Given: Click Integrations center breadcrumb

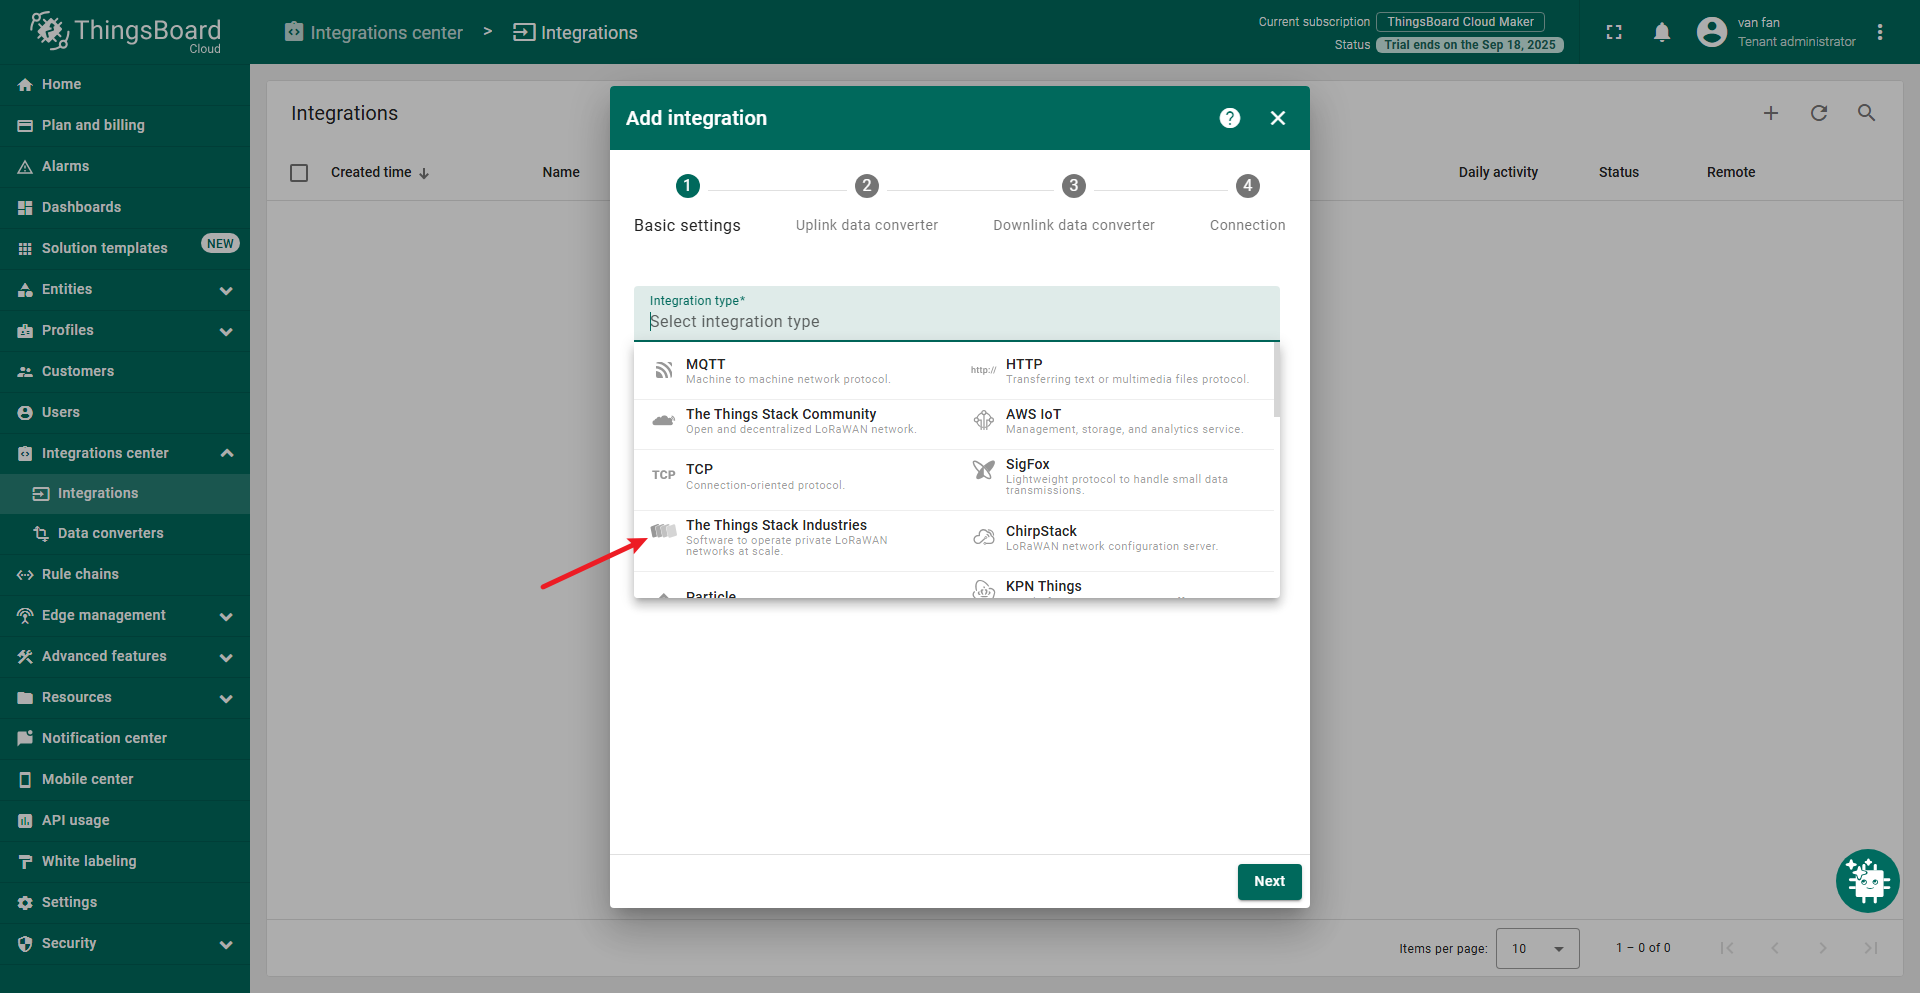Looking at the screenshot, I should click(x=374, y=32).
